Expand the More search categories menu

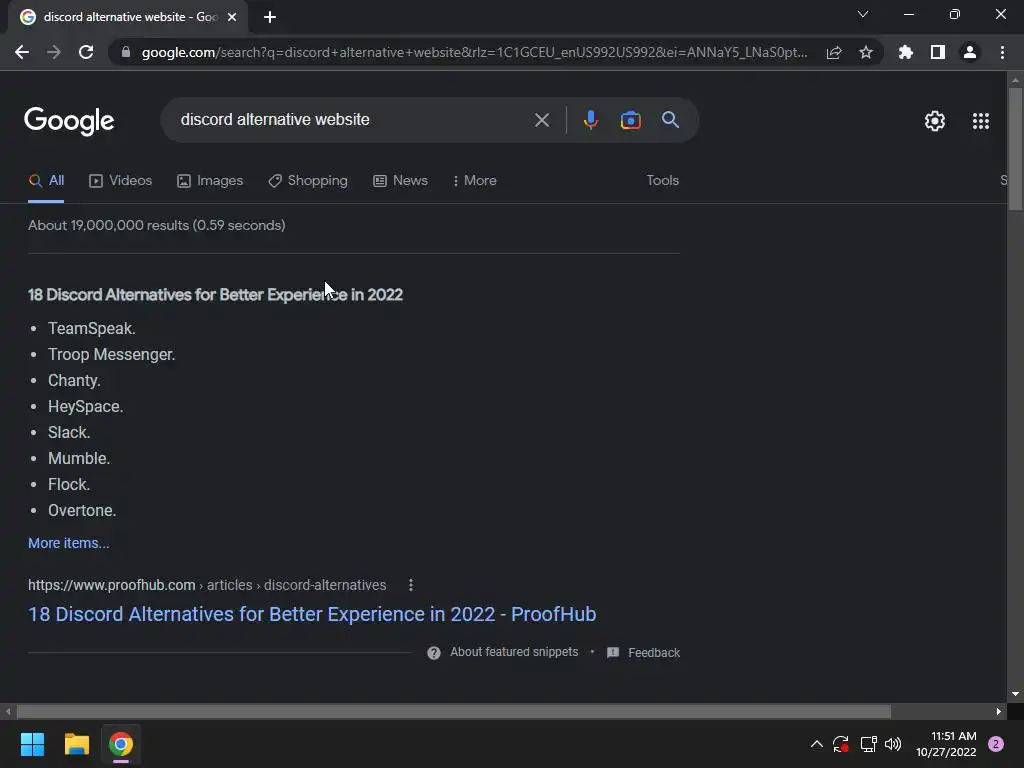[x=475, y=181]
